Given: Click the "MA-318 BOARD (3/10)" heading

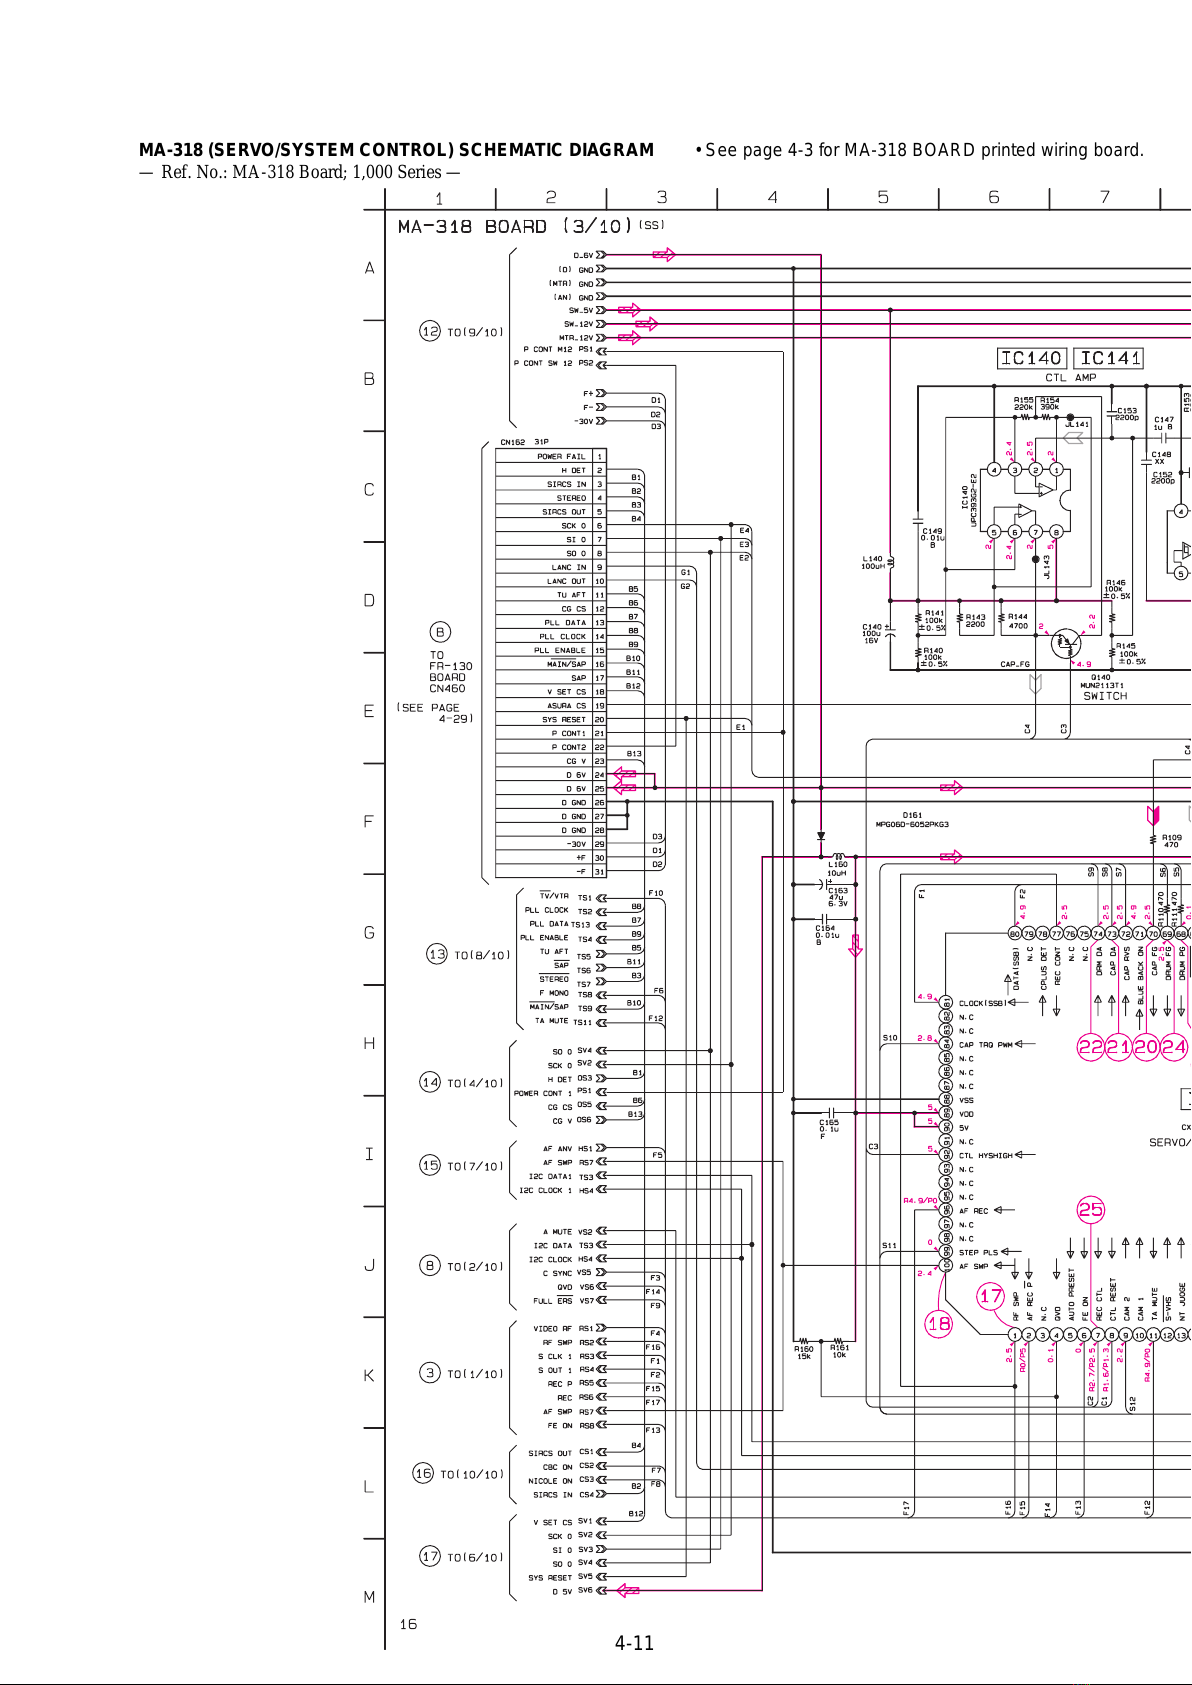Looking at the screenshot, I should click(515, 227).
